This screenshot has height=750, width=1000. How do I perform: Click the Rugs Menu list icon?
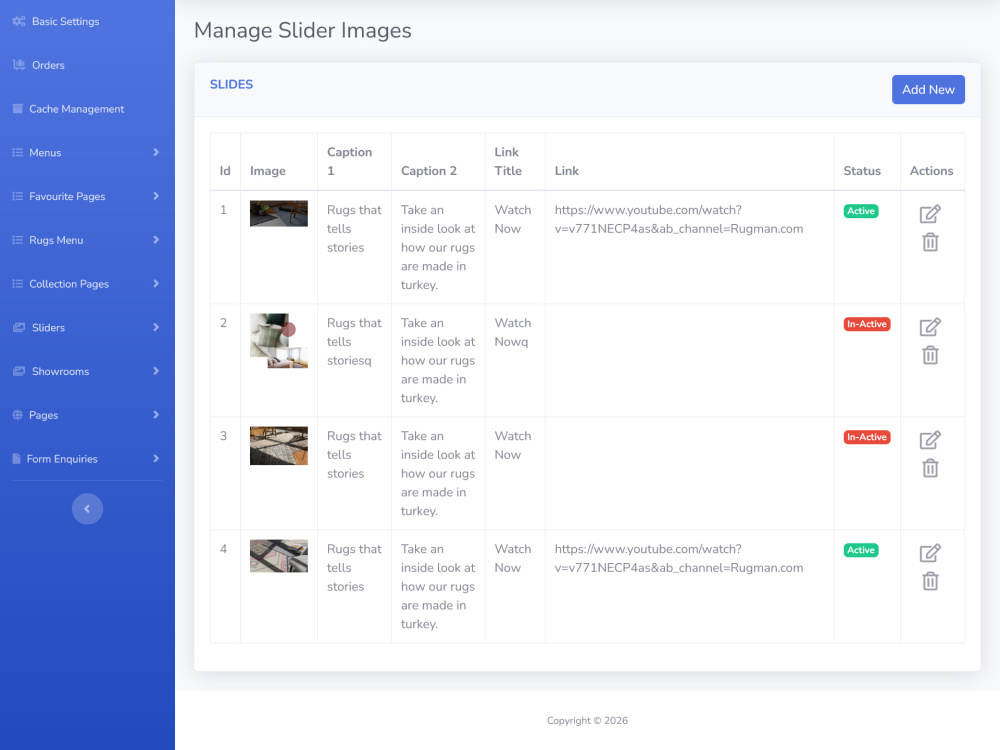(x=18, y=240)
